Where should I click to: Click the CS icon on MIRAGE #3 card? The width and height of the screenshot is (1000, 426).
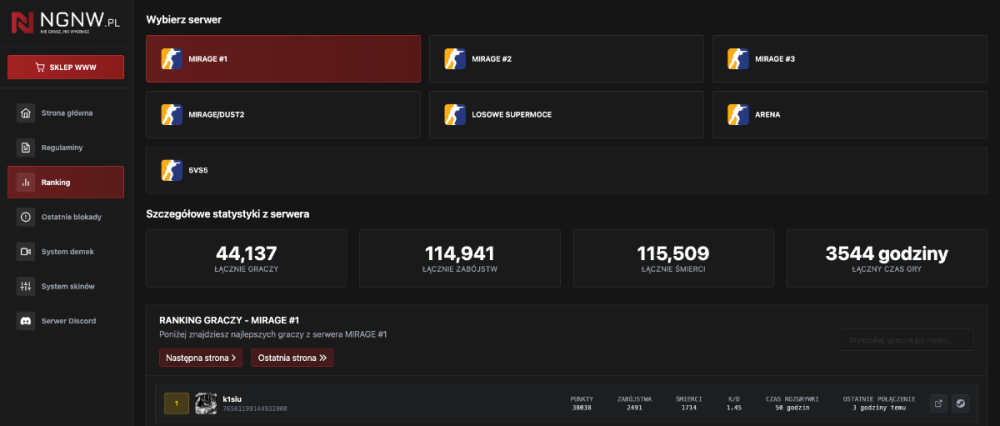(738, 59)
